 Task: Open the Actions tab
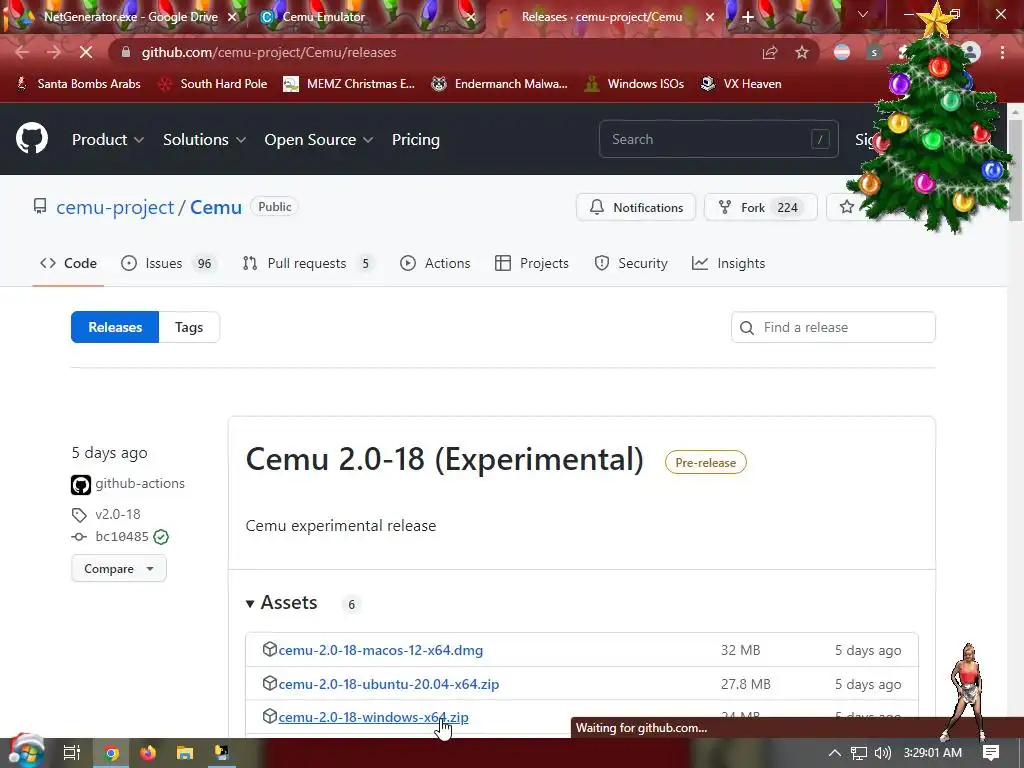pyautogui.click(x=435, y=263)
